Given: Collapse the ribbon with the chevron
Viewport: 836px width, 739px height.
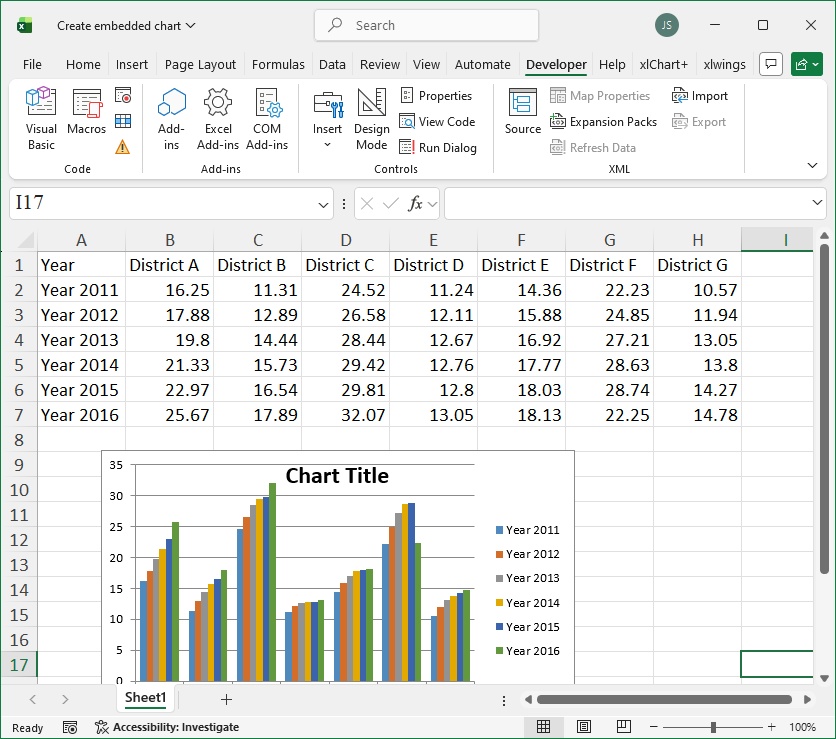Looking at the screenshot, I should coord(812,165).
